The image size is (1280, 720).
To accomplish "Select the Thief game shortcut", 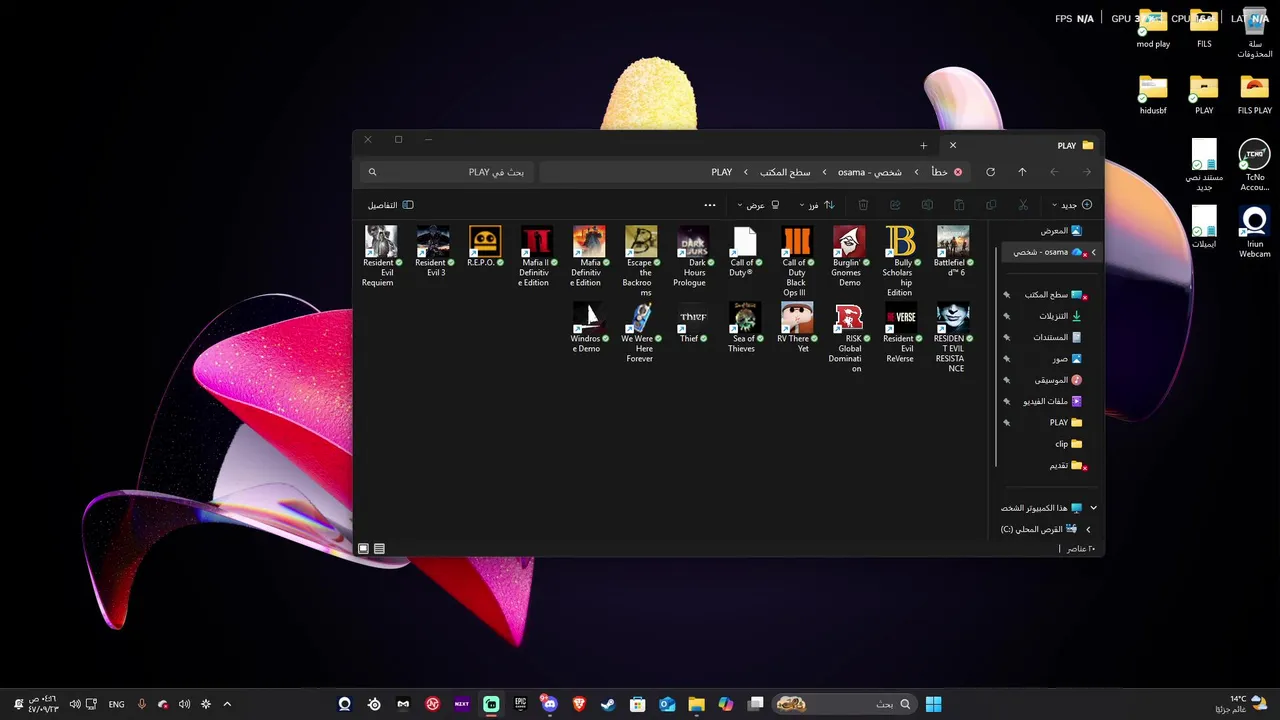I will coord(693,321).
